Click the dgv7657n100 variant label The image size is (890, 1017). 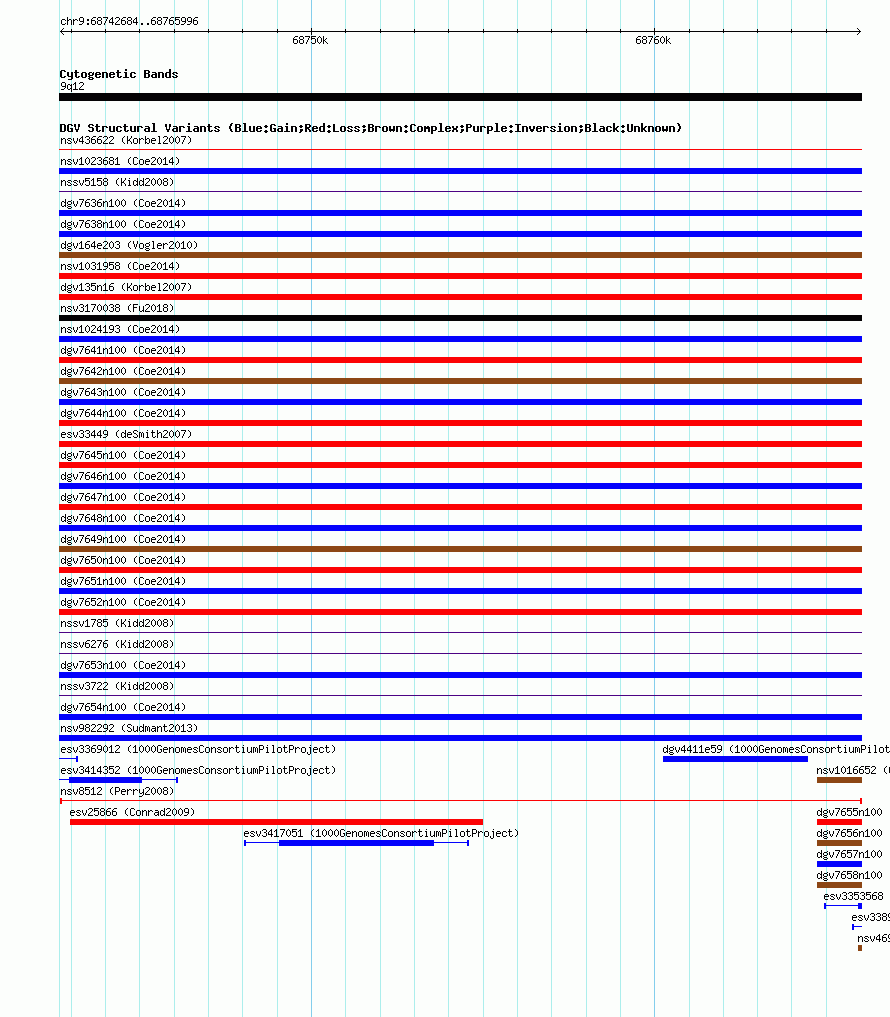click(x=849, y=854)
